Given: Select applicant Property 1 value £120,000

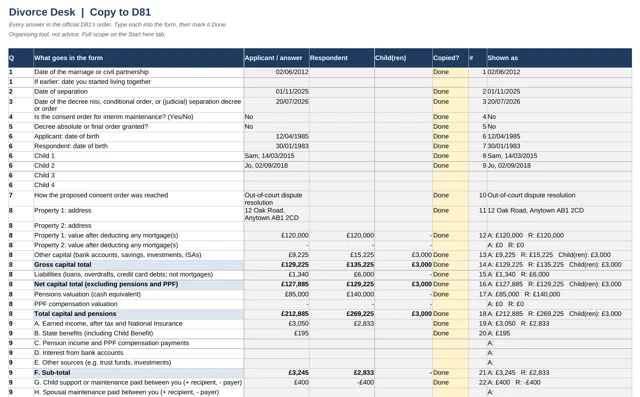Looking at the screenshot, I should pyautogui.click(x=276, y=236).
